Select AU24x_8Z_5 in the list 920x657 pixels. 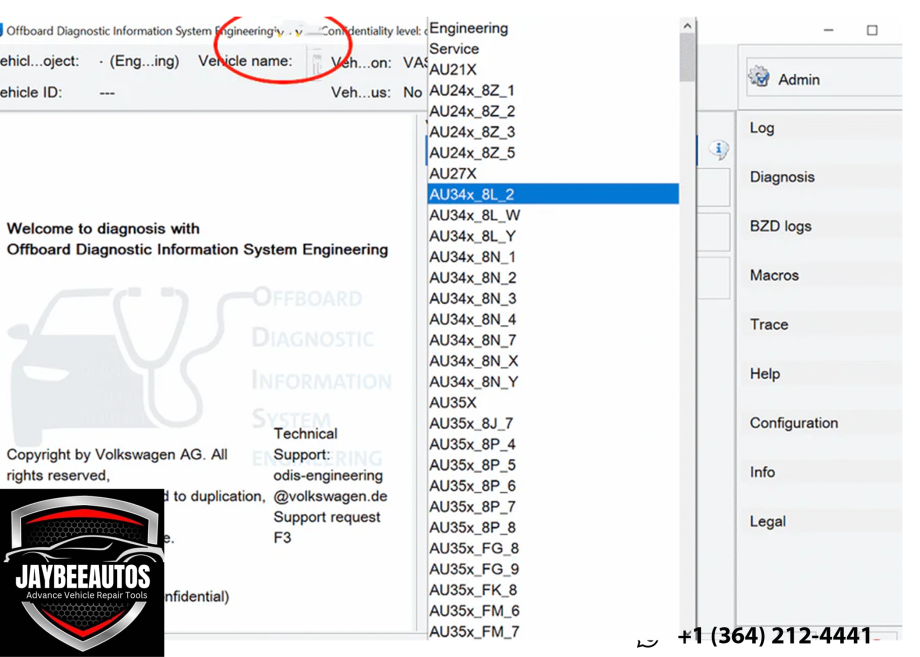(x=553, y=153)
